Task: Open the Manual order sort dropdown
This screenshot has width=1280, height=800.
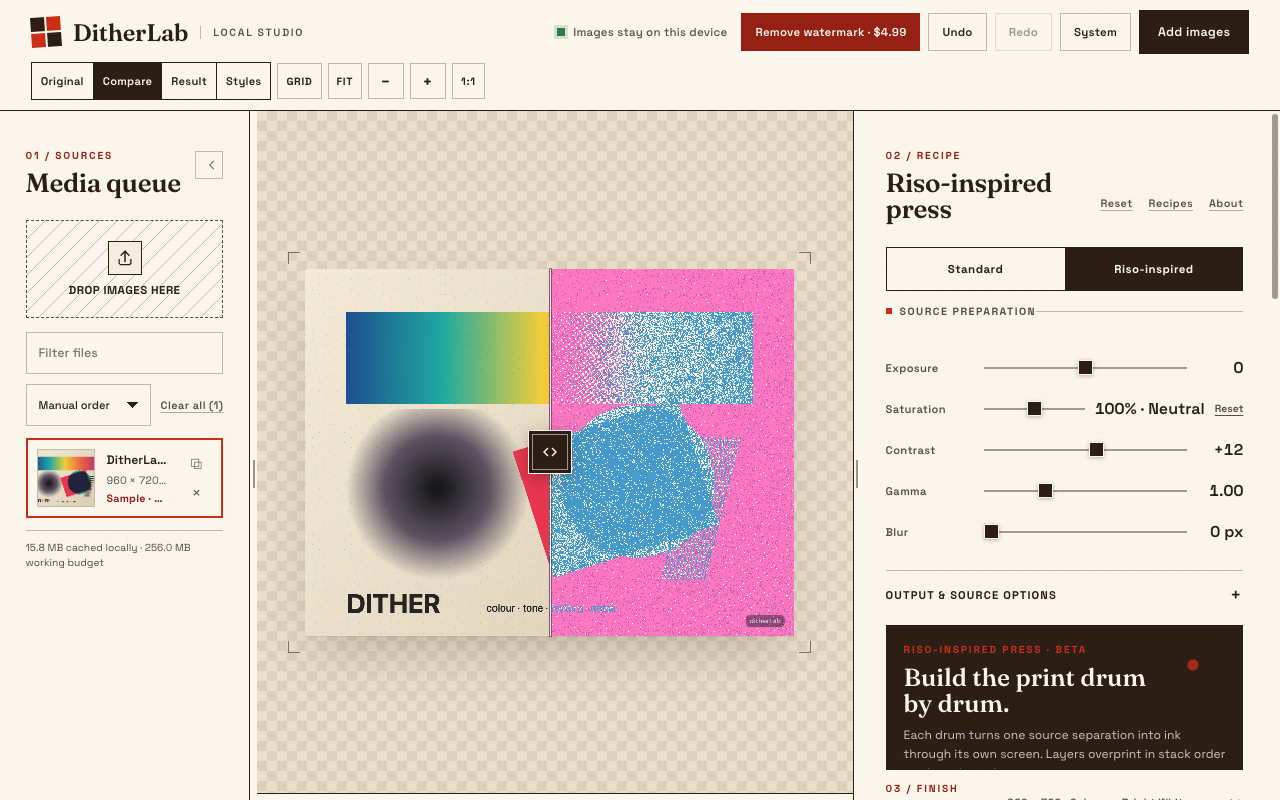Action: coord(88,405)
